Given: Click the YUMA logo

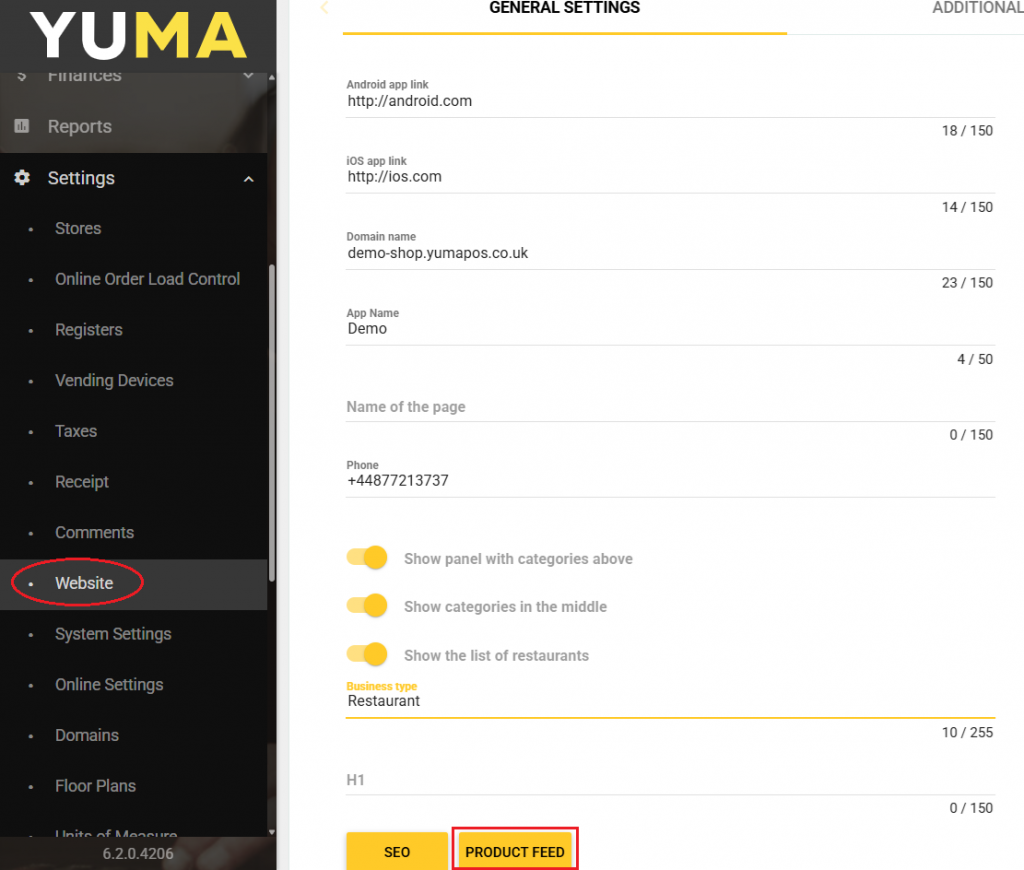Looking at the screenshot, I should coord(138,34).
